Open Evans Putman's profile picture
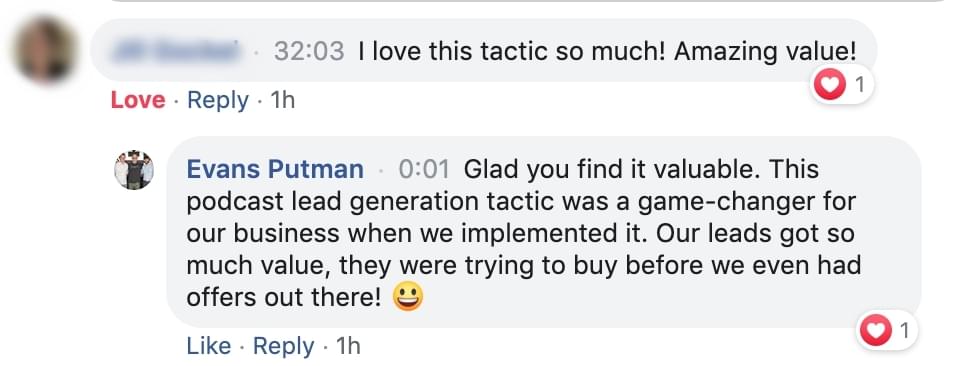The height and width of the screenshot is (366, 976). tap(134, 170)
